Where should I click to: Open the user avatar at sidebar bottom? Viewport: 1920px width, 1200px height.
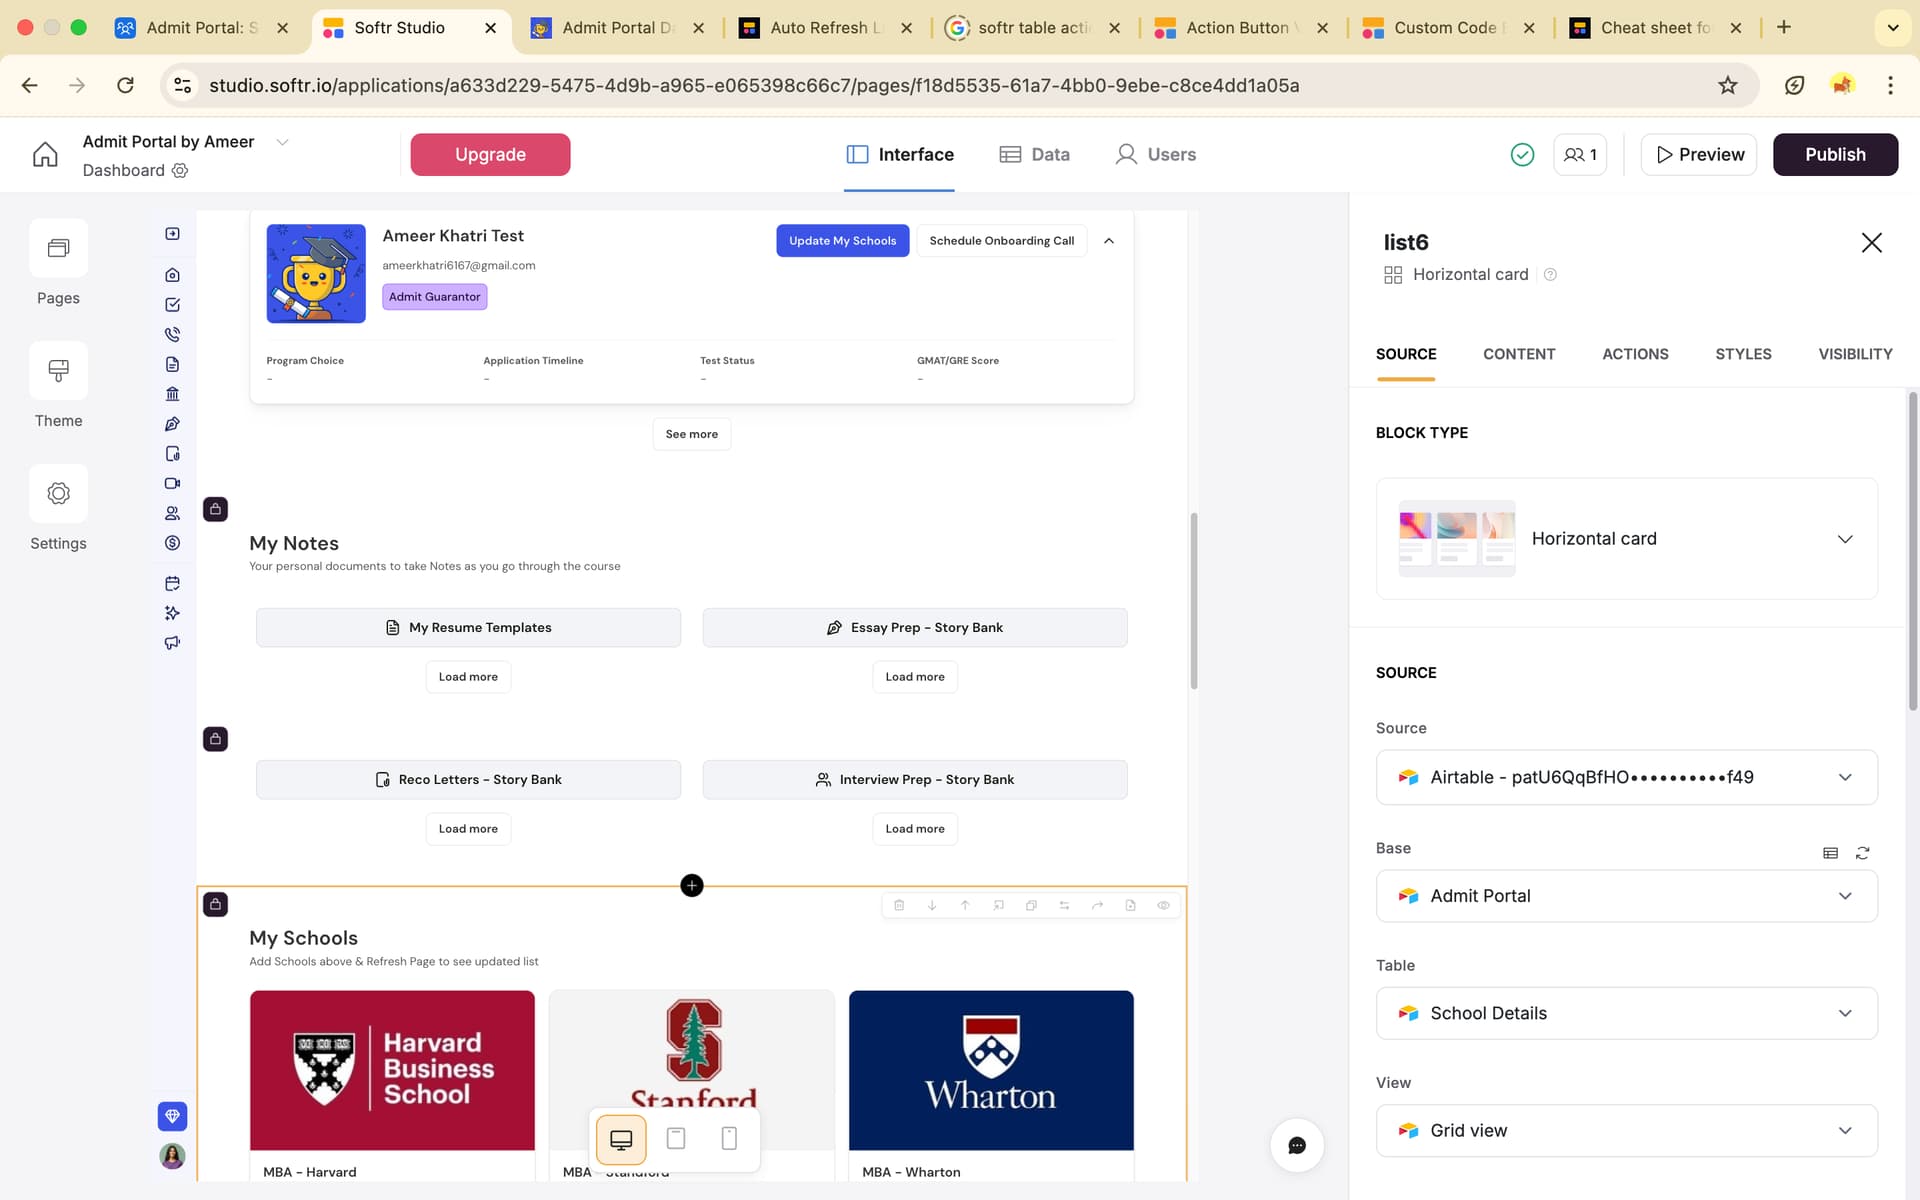tap(172, 1156)
